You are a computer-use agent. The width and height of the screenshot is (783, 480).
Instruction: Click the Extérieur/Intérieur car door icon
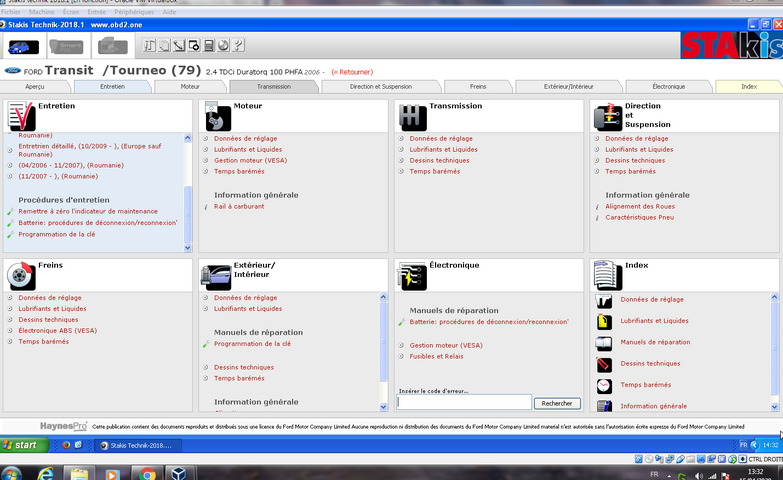pyautogui.click(x=216, y=277)
